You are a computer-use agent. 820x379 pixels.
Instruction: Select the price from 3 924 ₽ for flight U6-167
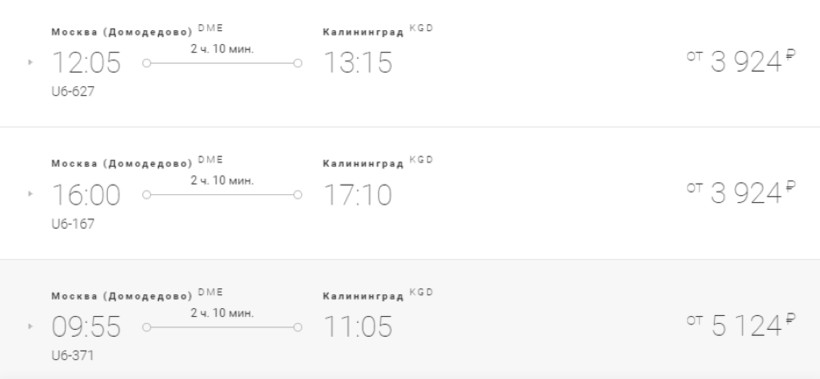[741, 193]
